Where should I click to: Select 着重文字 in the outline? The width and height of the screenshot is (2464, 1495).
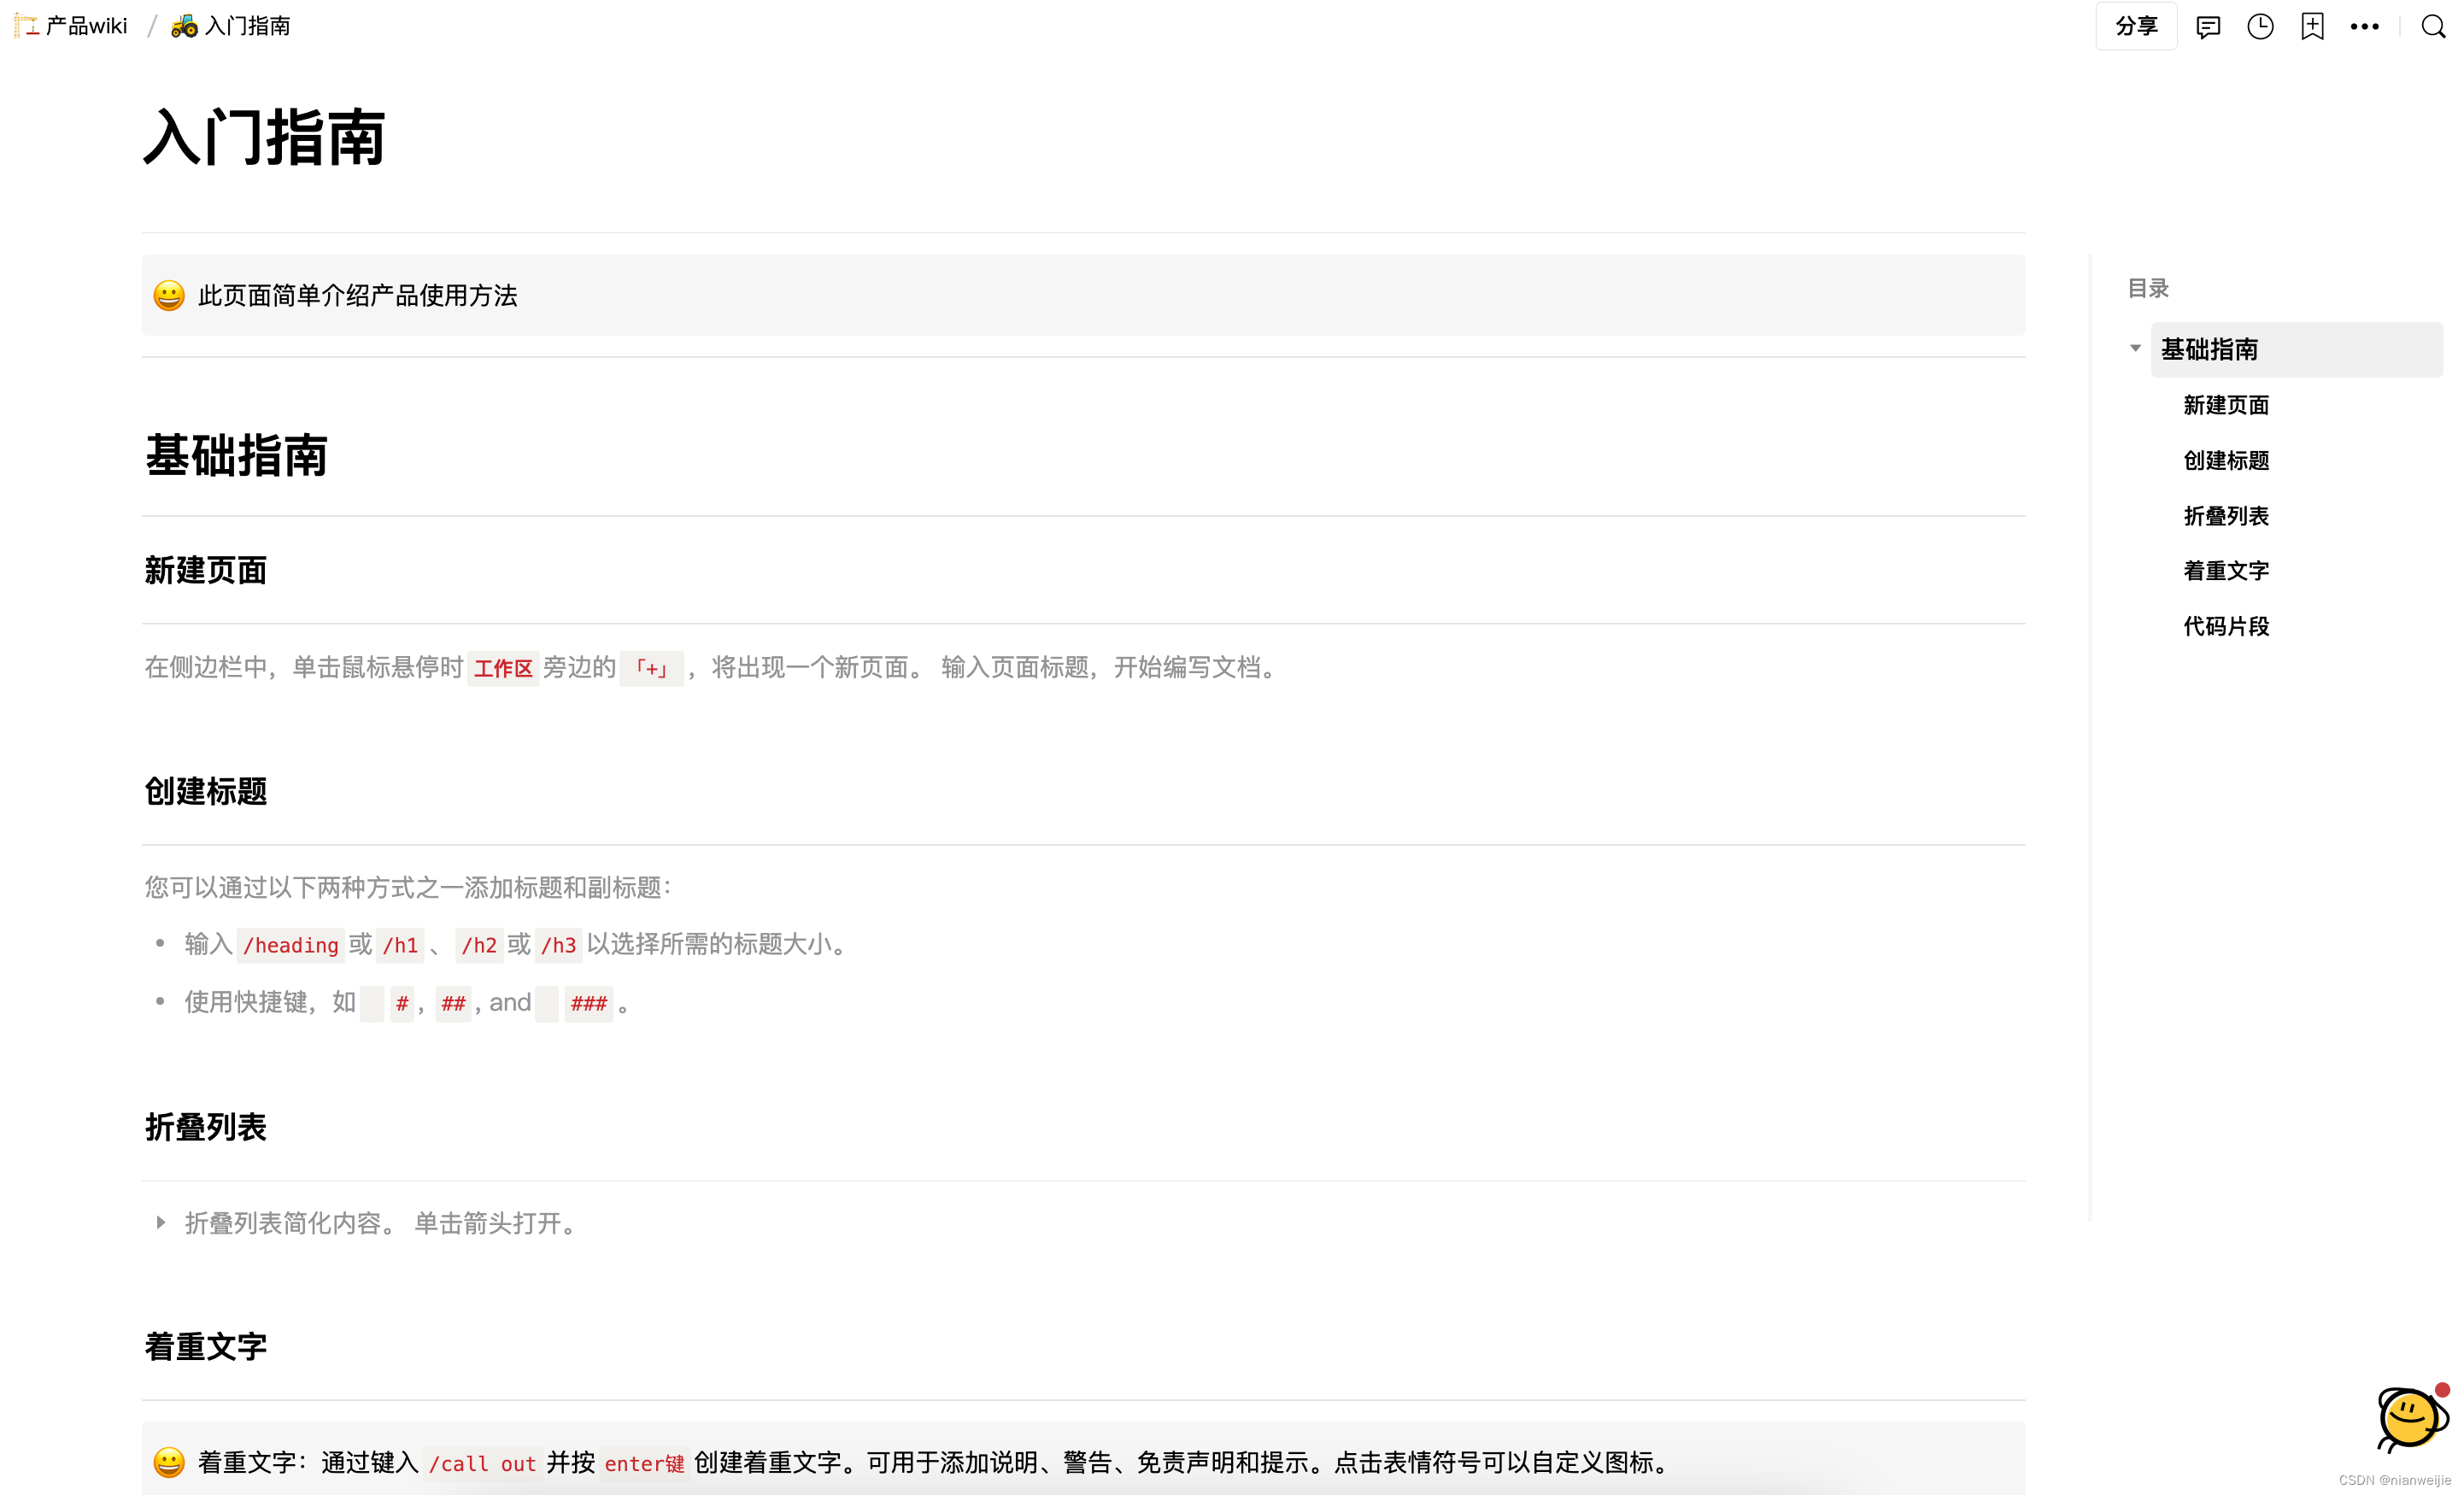[x=2226, y=571]
